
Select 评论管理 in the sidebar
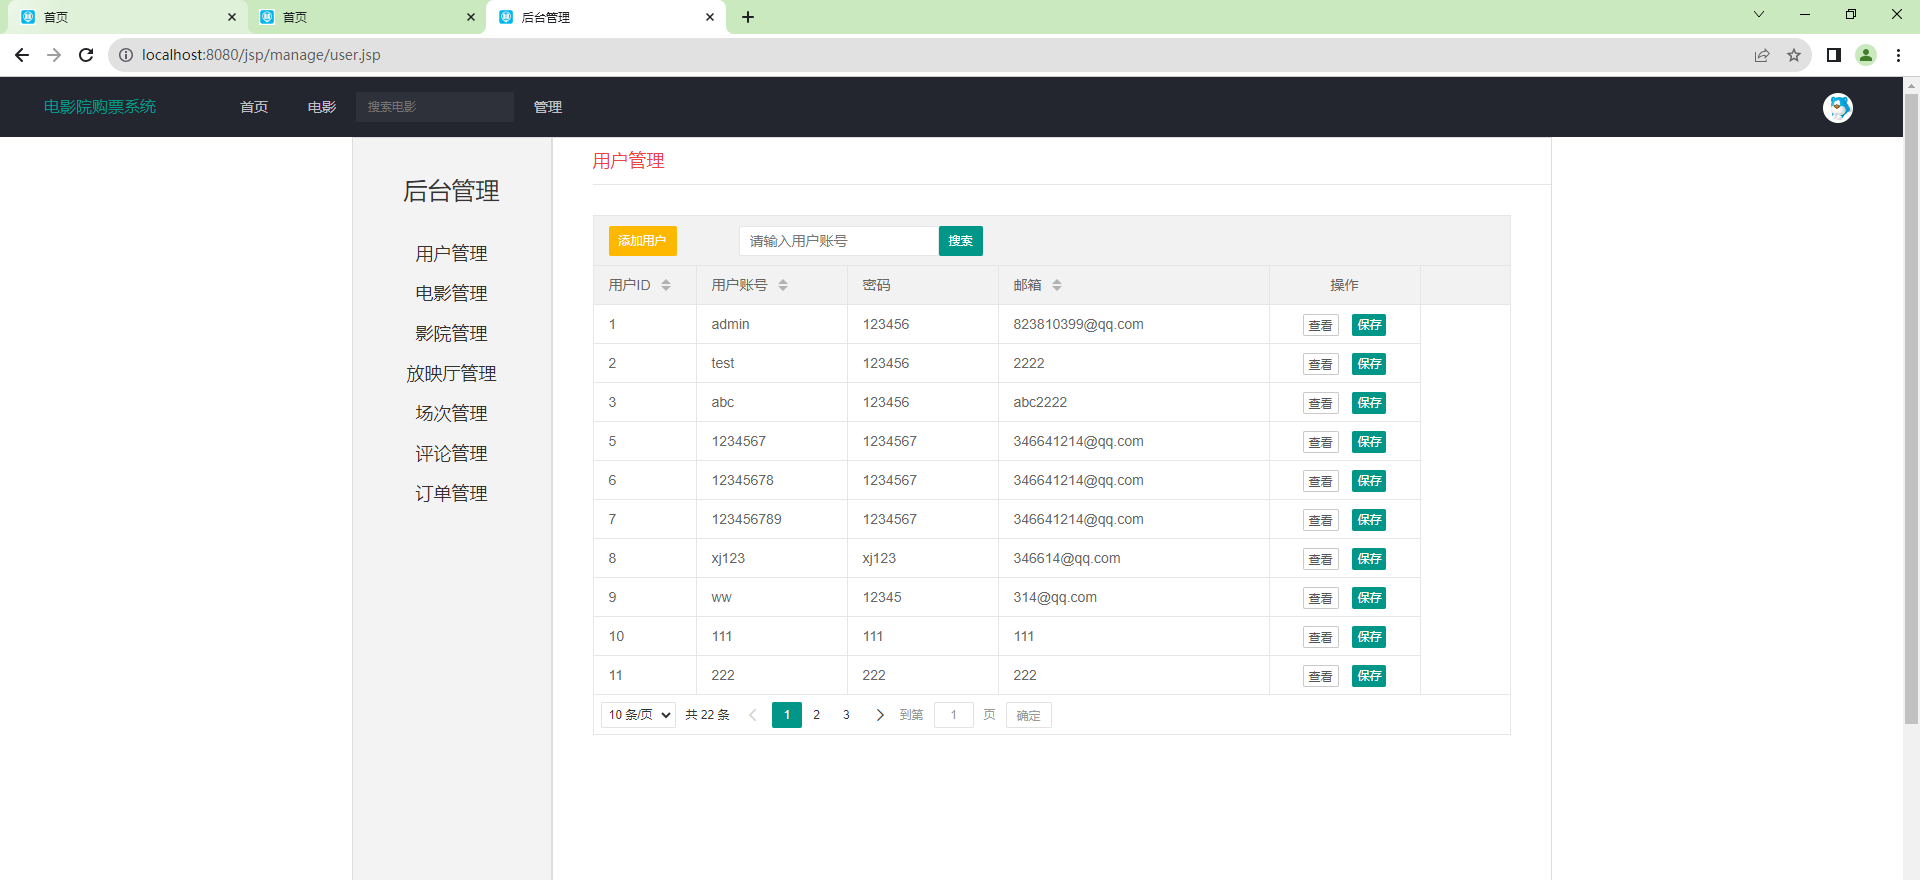pyautogui.click(x=452, y=453)
